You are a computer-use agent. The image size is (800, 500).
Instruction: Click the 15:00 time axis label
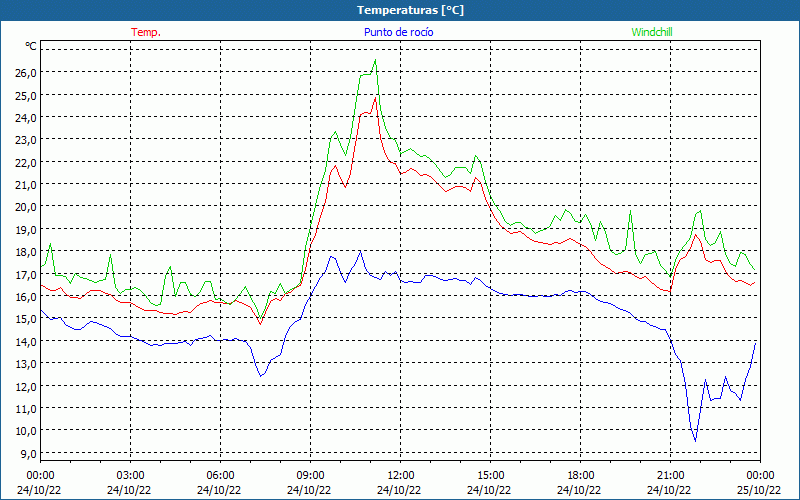coord(490,475)
